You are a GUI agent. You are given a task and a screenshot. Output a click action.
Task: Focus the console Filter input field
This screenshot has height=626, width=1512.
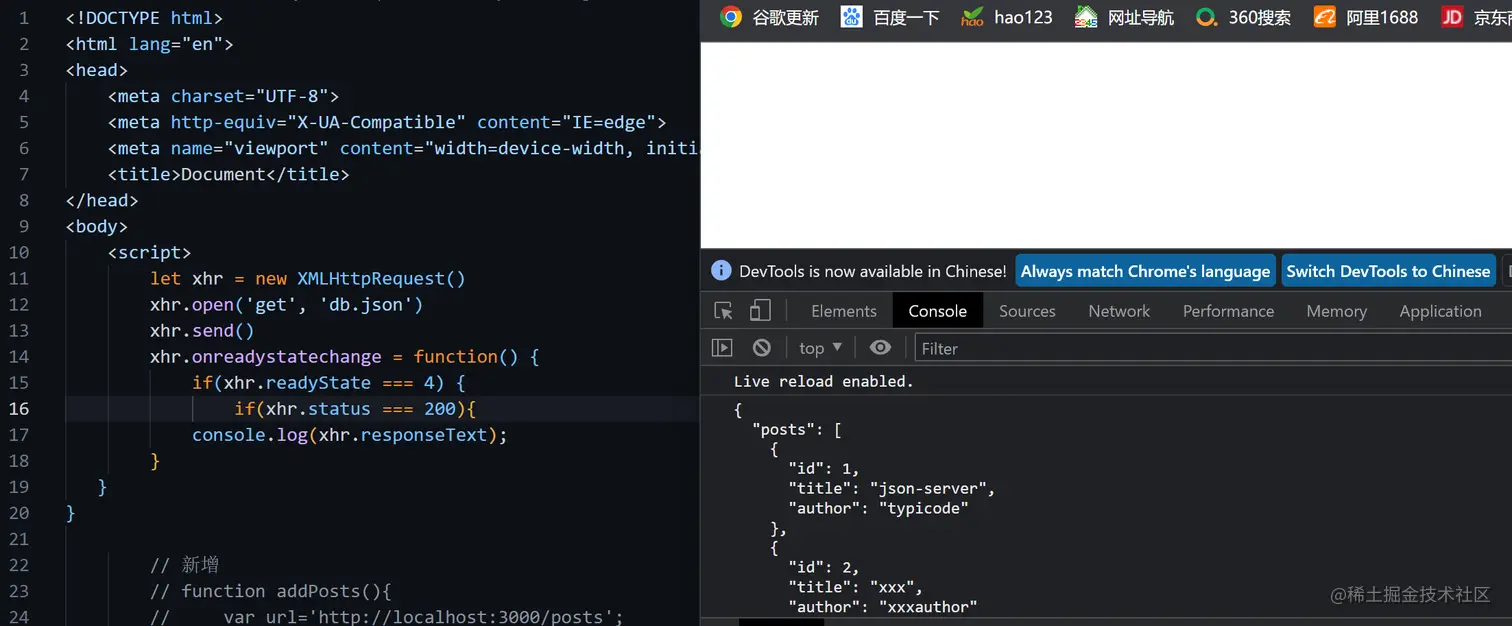pos(1213,348)
